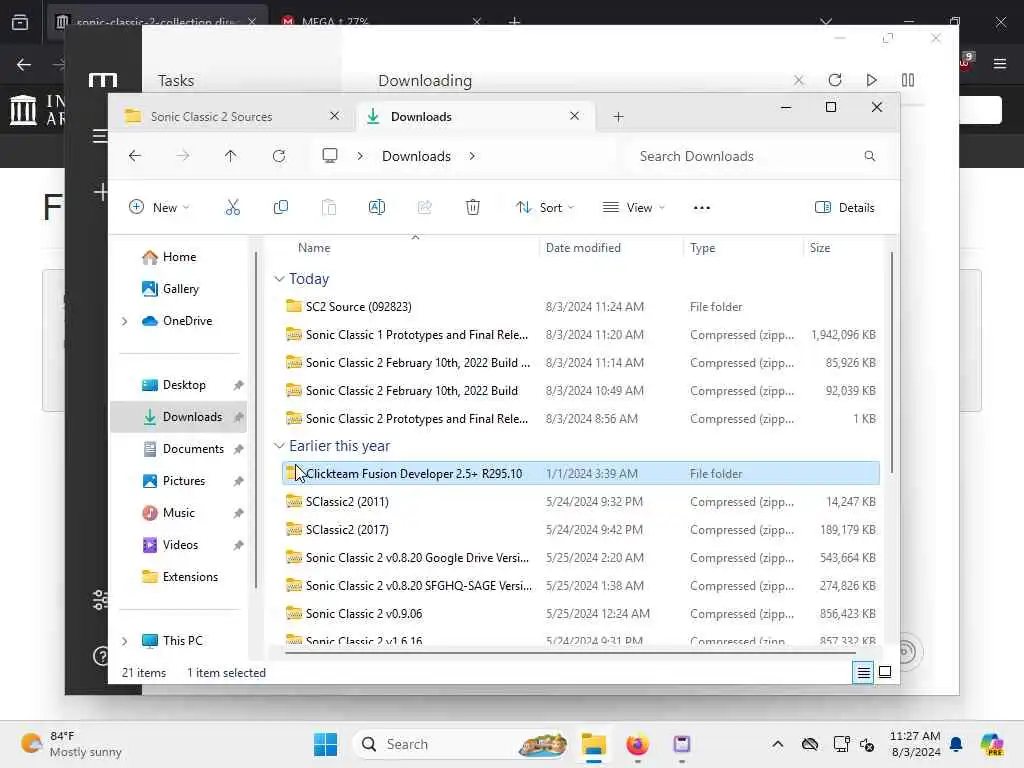Open the View dropdown
Viewport: 1024px width, 768px height.
[x=633, y=208]
